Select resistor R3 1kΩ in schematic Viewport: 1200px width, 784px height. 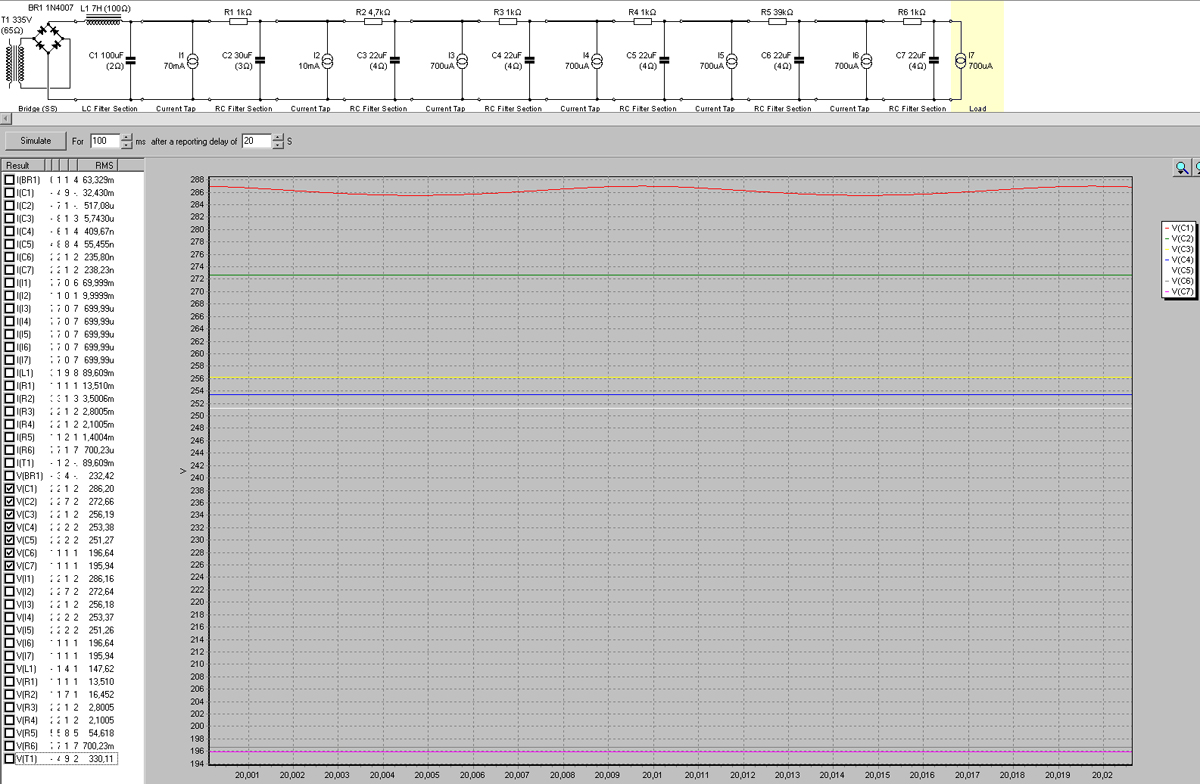(509, 20)
